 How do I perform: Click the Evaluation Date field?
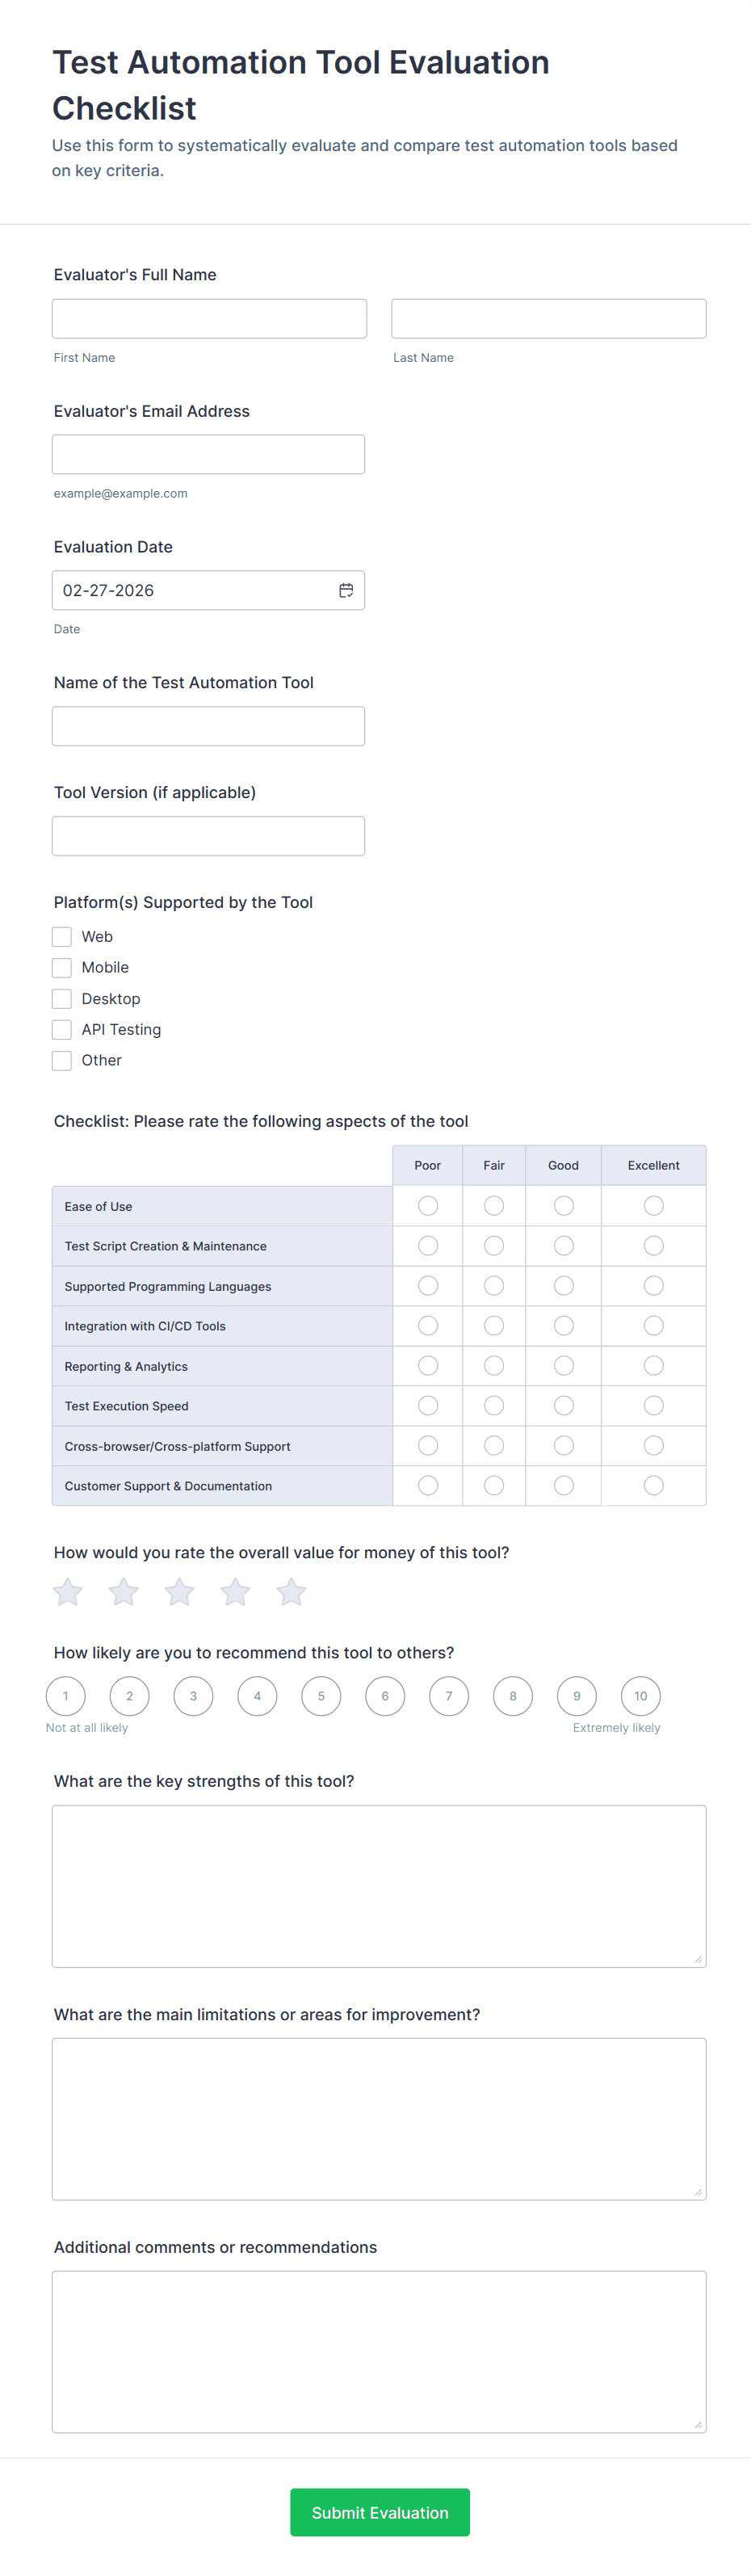195,591
